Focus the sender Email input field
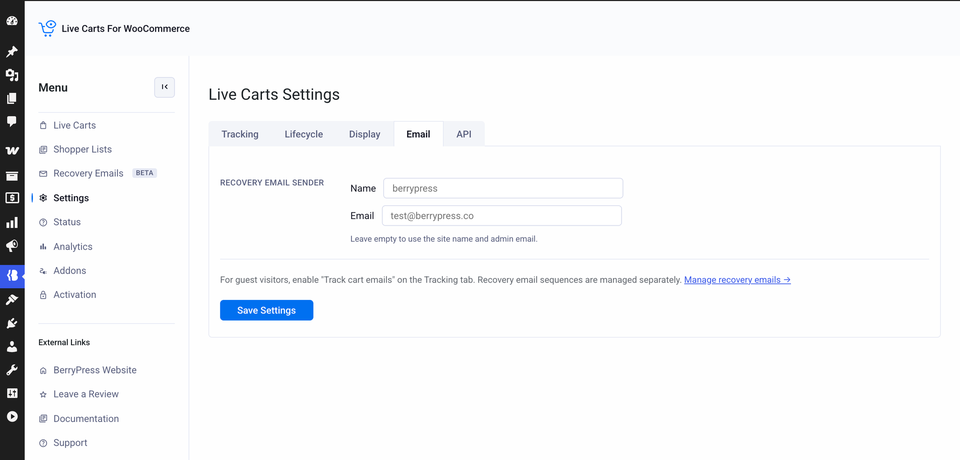The width and height of the screenshot is (960, 460). (x=502, y=216)
